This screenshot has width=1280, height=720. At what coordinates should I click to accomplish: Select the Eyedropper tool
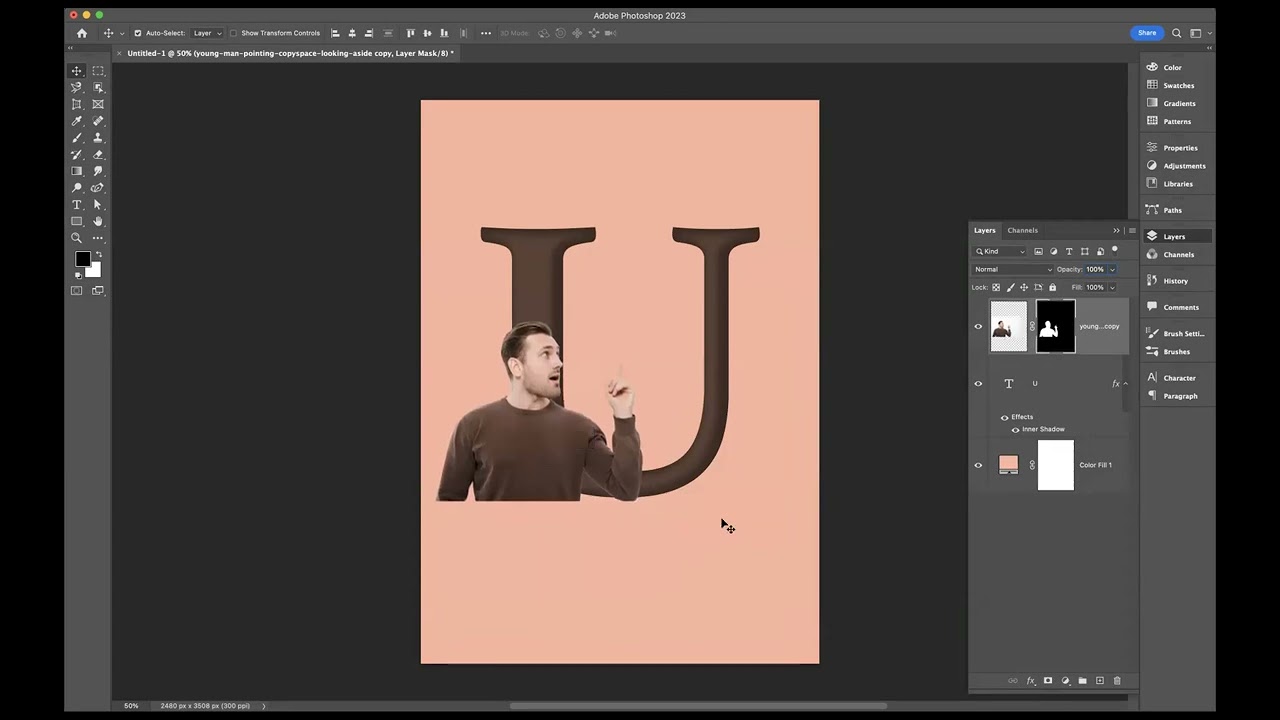click(76, 121)
